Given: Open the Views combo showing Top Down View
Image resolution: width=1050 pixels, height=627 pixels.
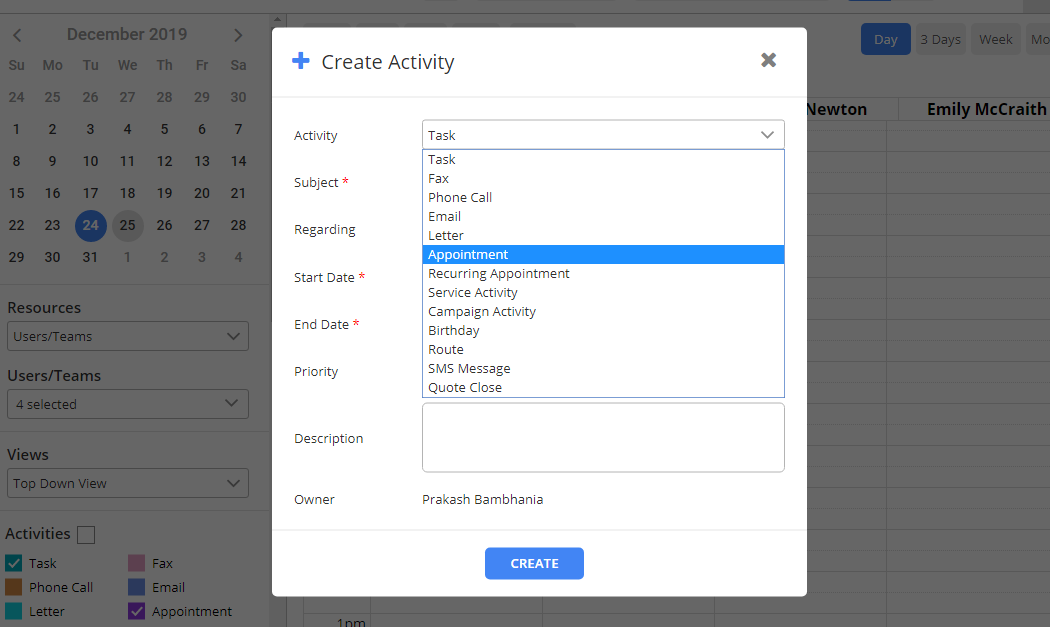Looking at the screenshot, I should coord(127,483).
